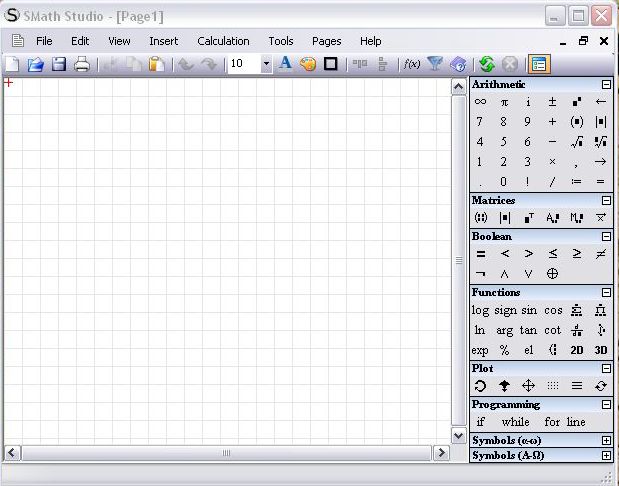Insert matrix transpose operator
The height and width of the screenshot is (486, 619).
click(x=529, y=218)
